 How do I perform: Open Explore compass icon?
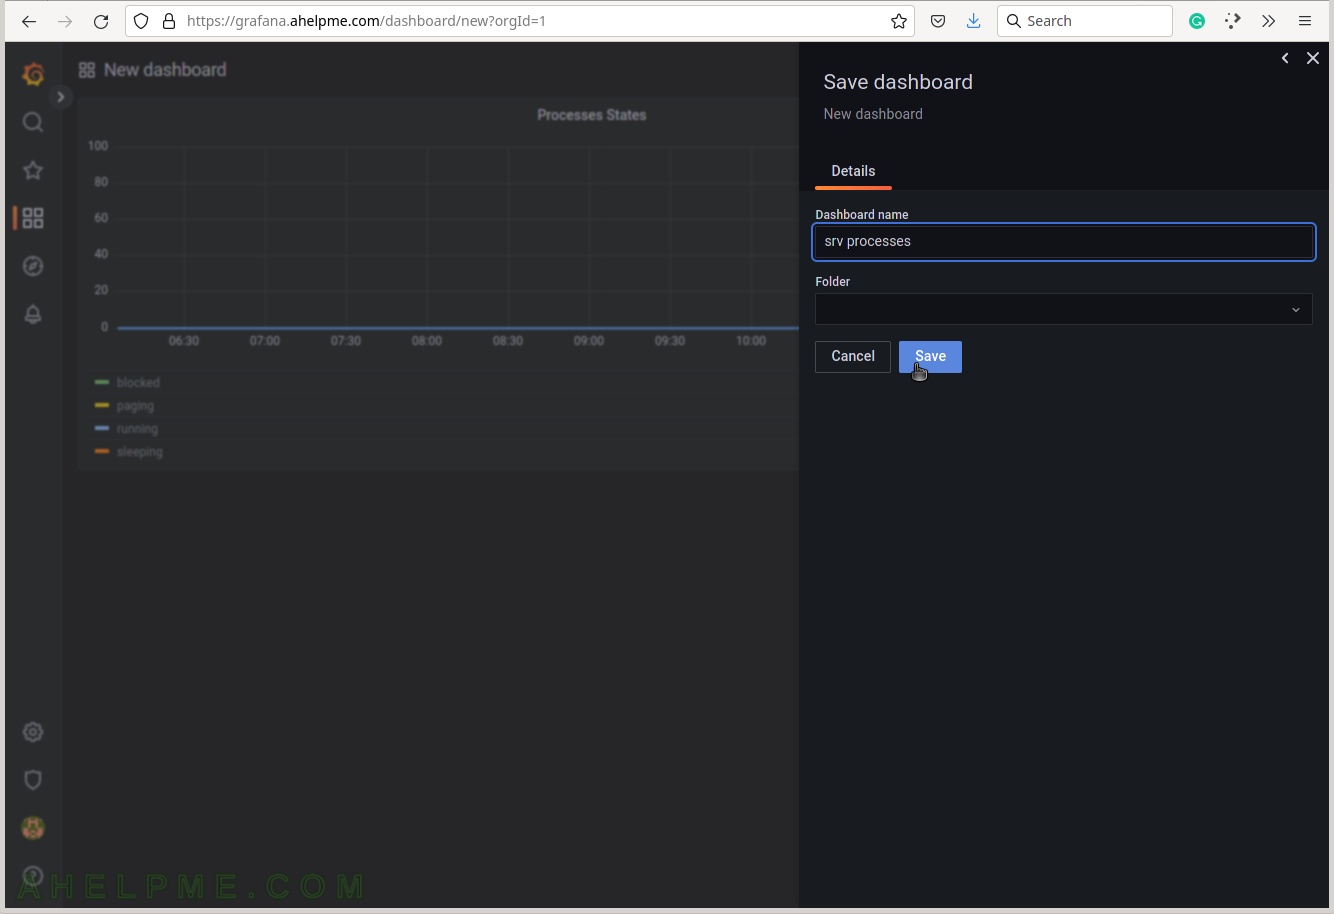33,266
